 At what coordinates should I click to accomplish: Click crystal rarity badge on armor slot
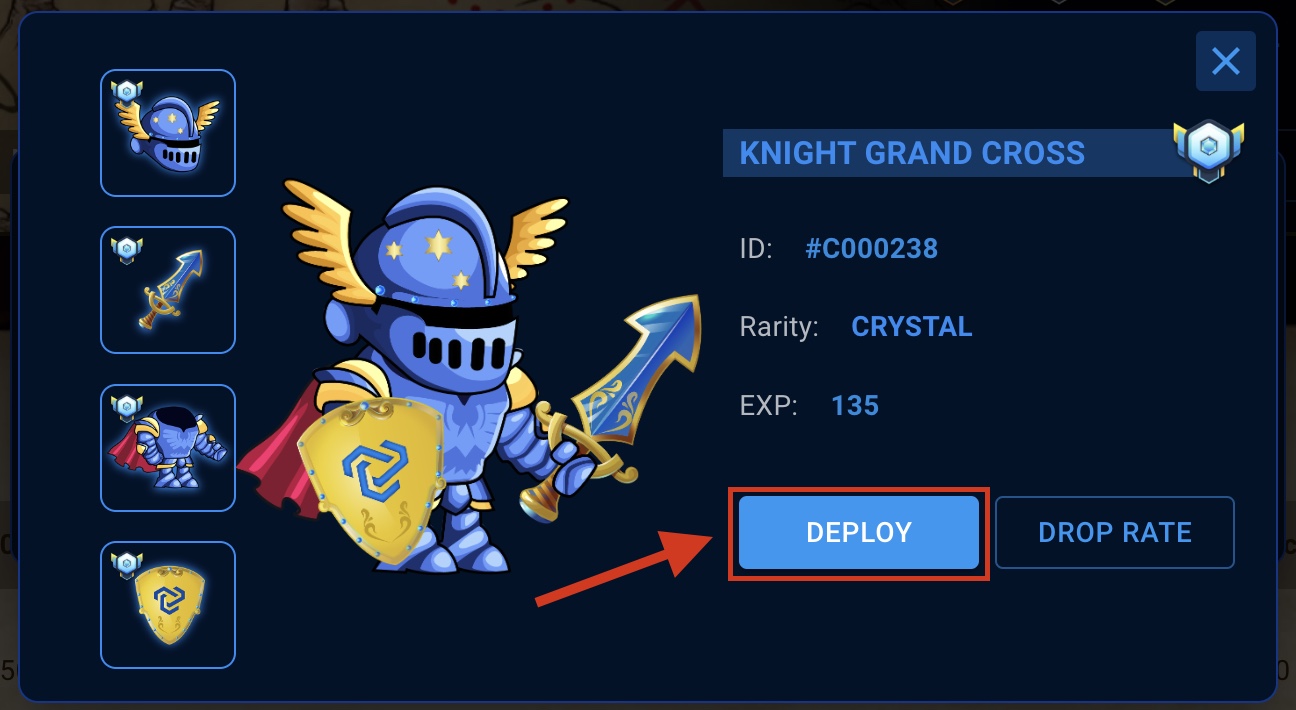[x=127, y=407]
